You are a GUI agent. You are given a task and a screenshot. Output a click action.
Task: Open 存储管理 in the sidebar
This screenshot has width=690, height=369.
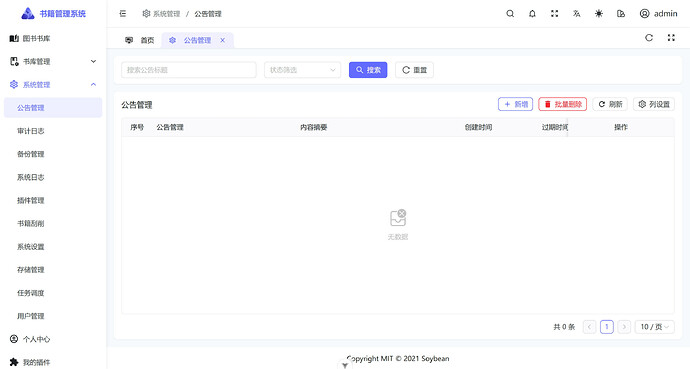53,270
